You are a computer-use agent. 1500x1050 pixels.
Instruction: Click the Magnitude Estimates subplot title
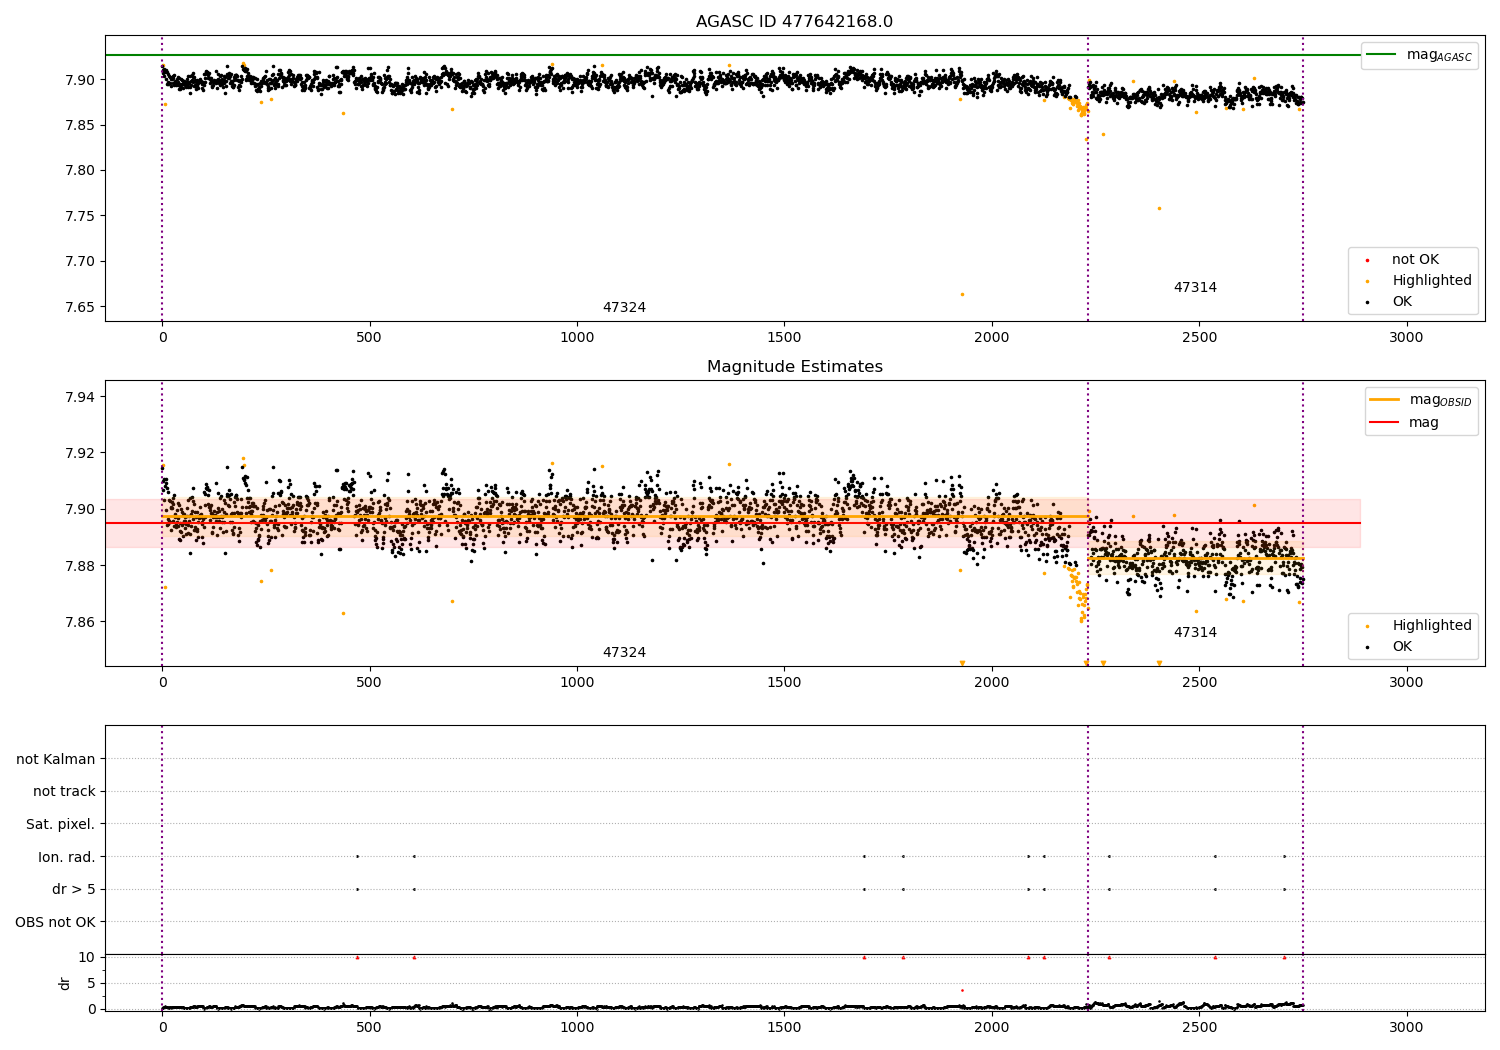tap(794, 367)
